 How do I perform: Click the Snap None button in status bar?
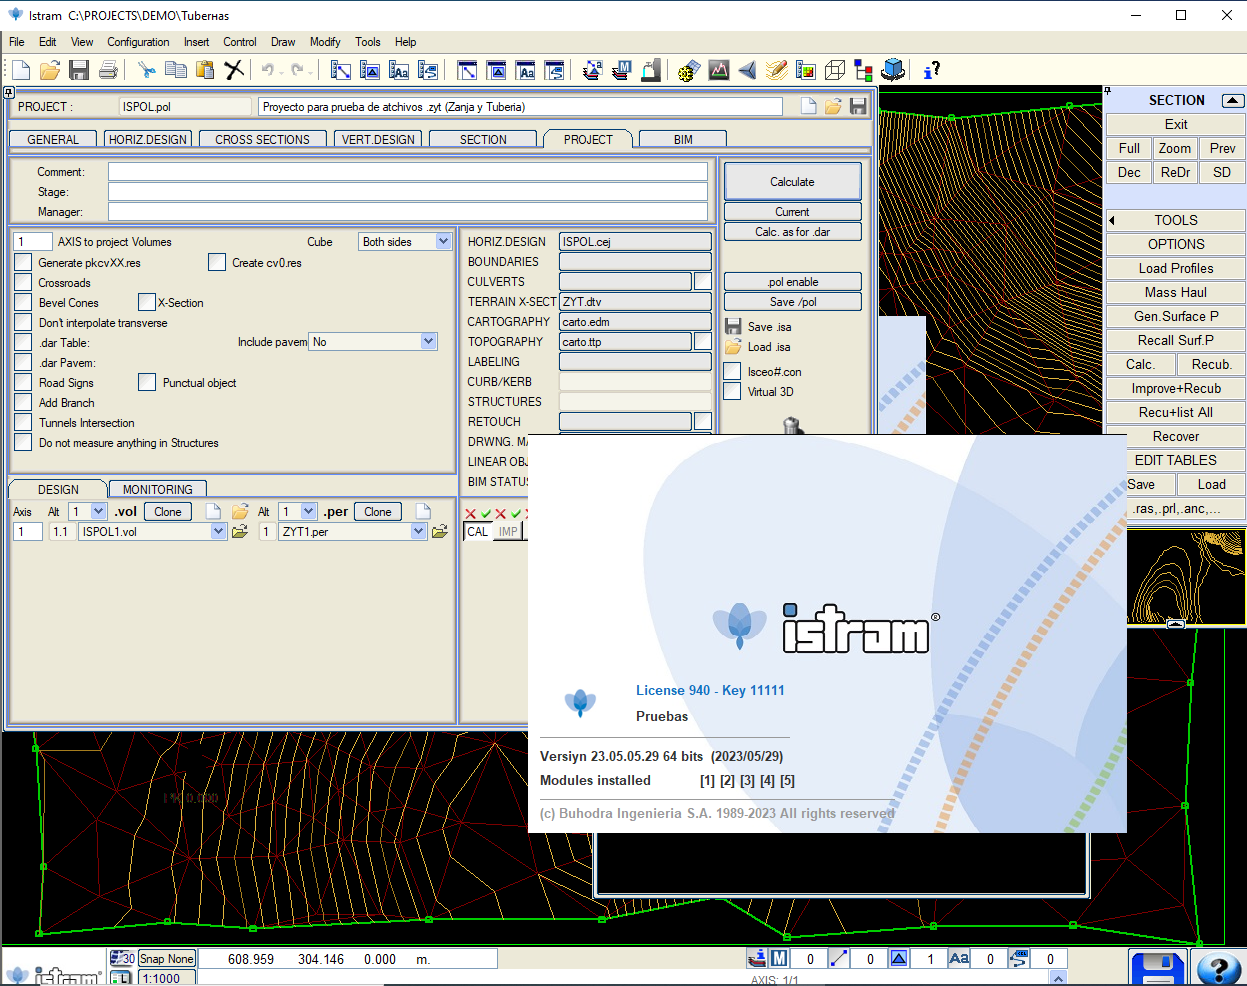pyautogui.click(x=166, y=958)
